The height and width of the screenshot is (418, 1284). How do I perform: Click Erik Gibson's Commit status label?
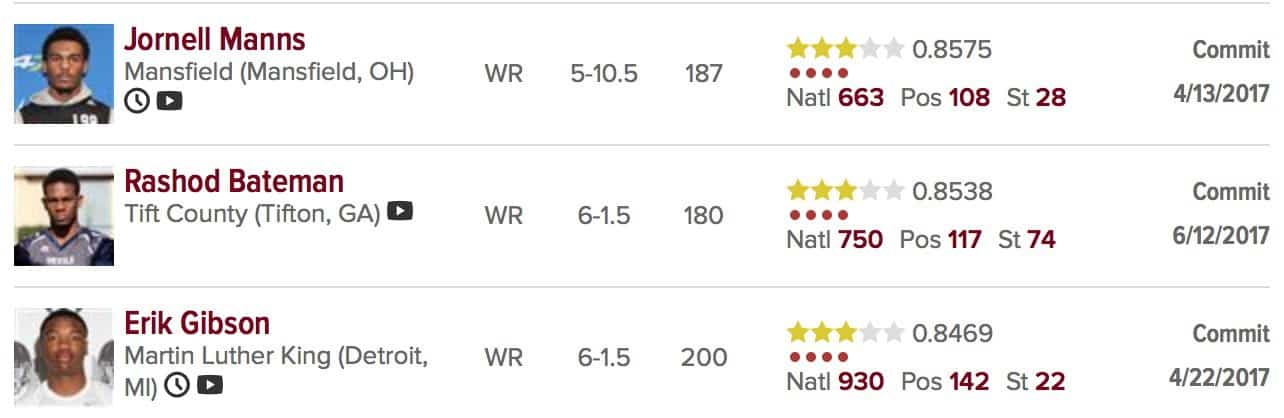click(x=1230, y=333)
